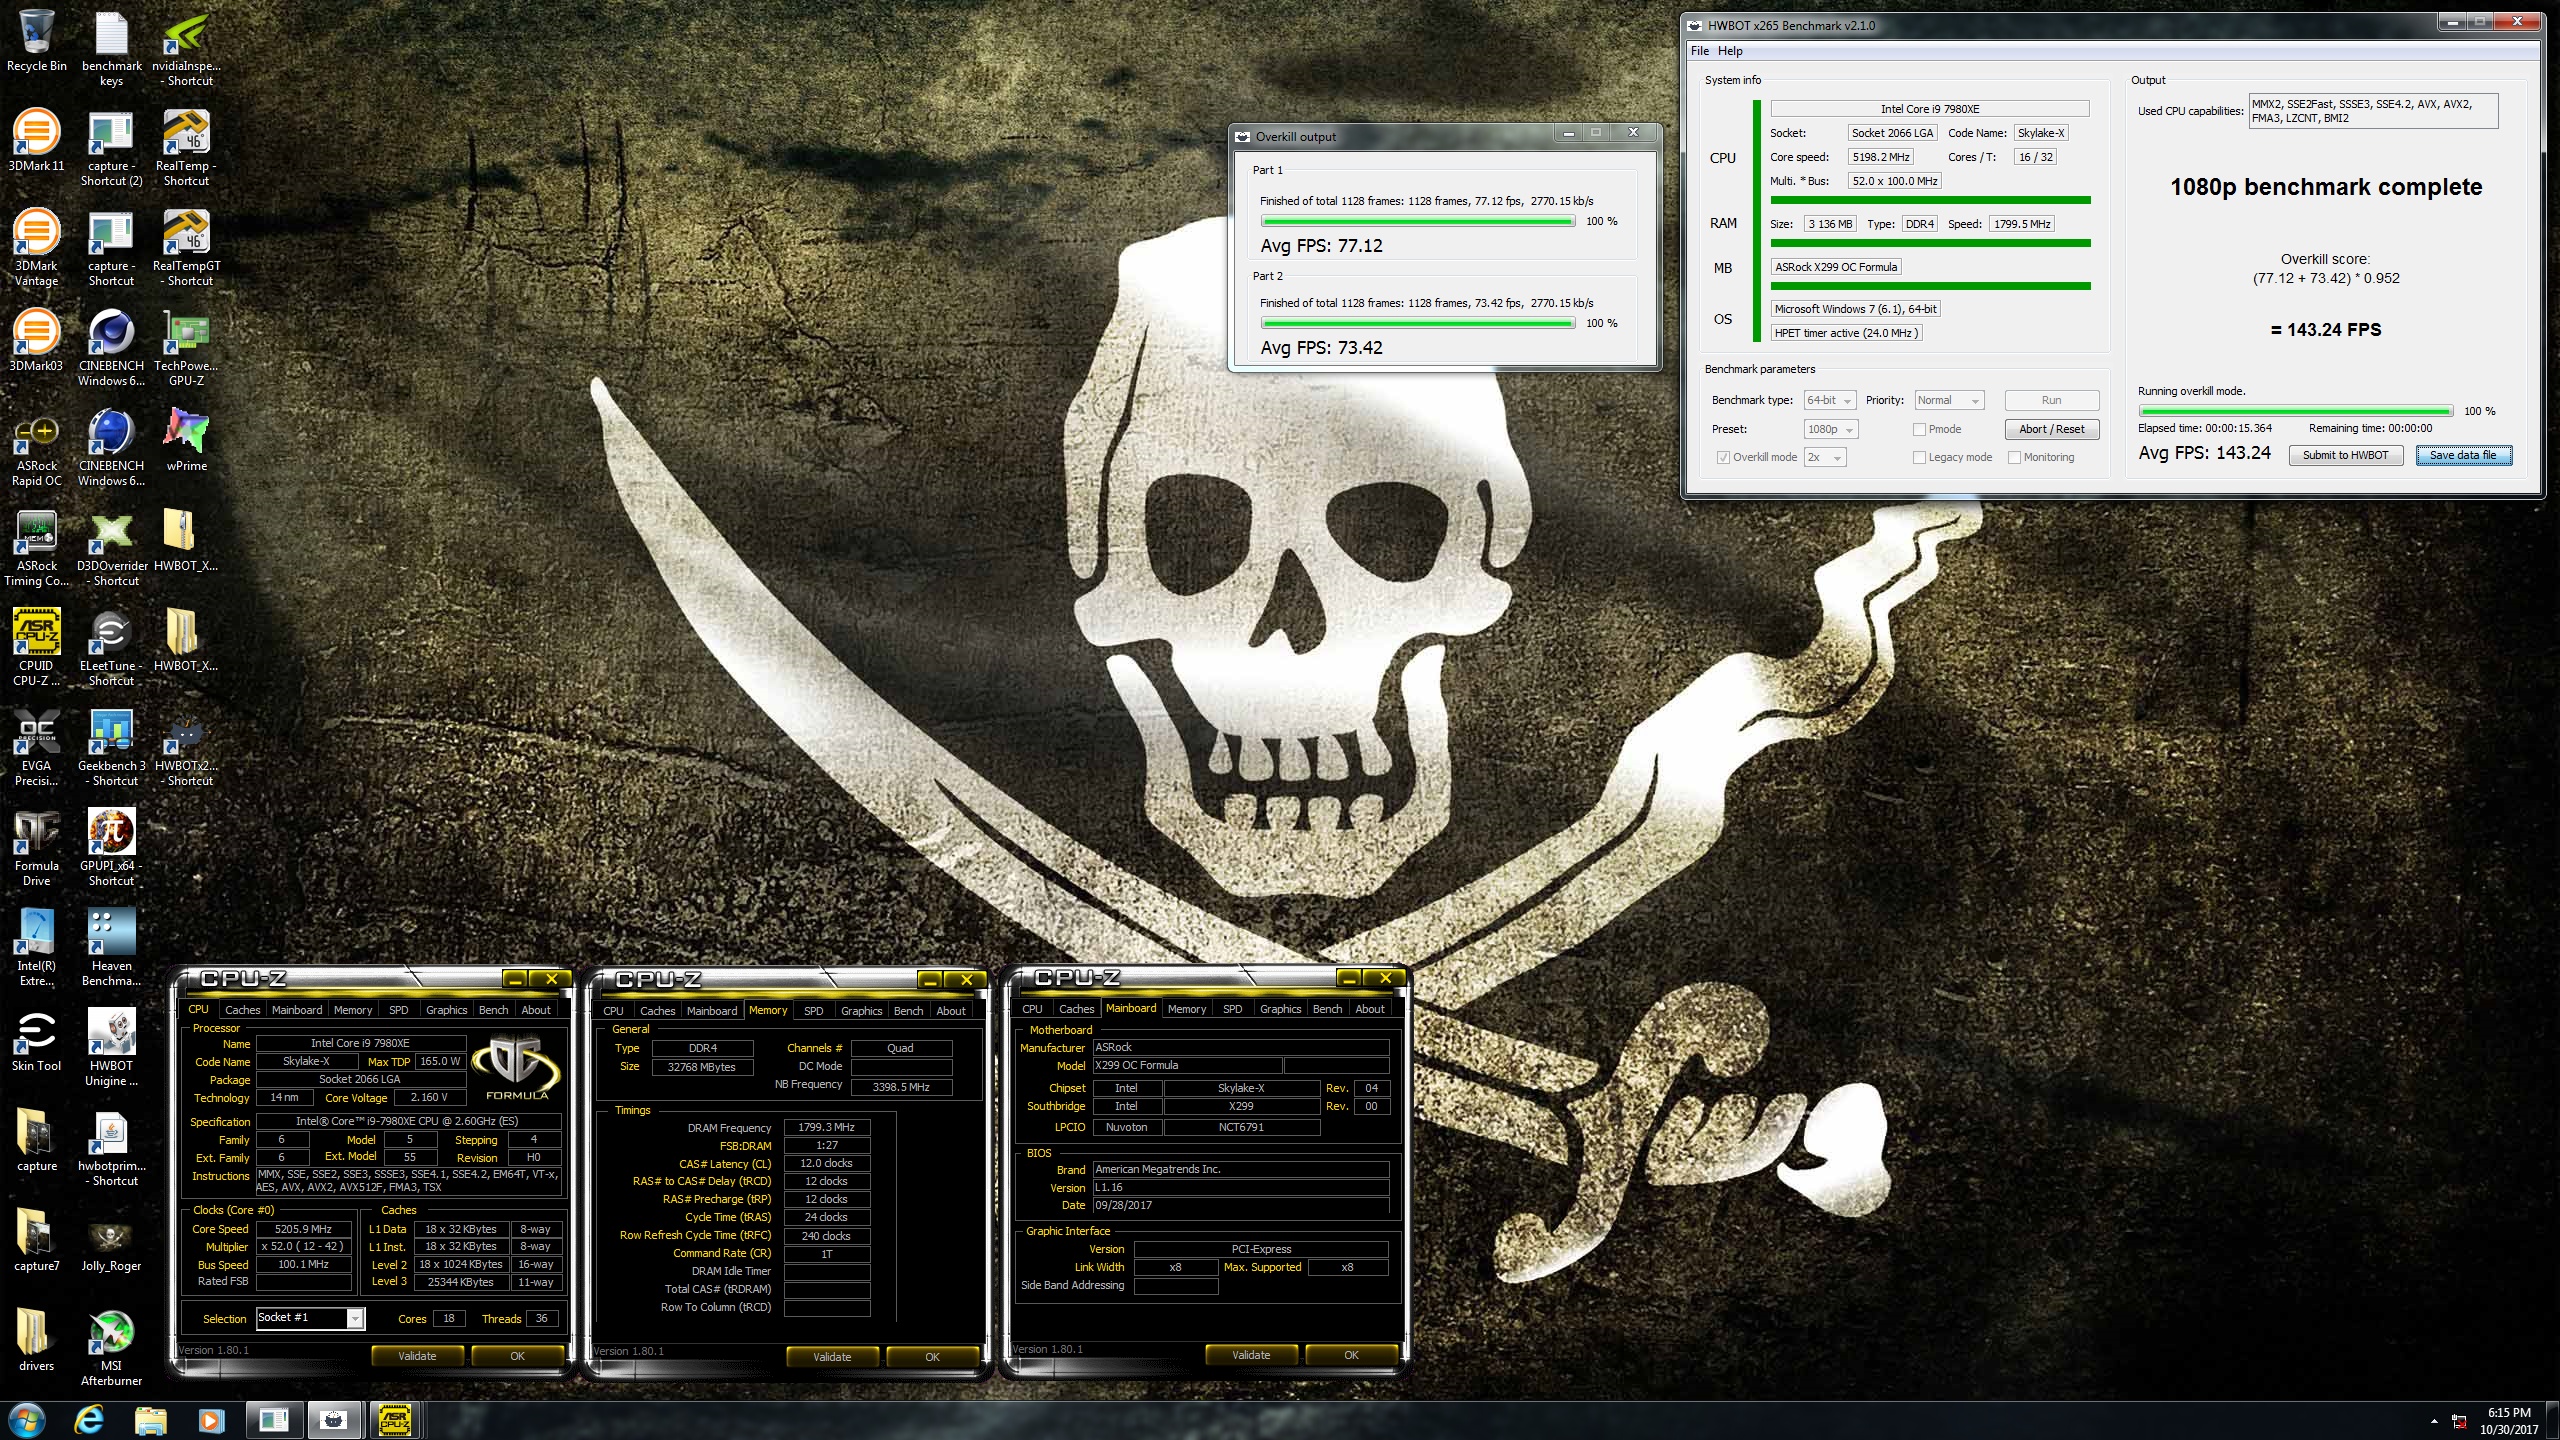Toggle the Overkill mode checkbox
The width and height of the screenshot is (2560, 1440).
click(x=1722, y=457)
